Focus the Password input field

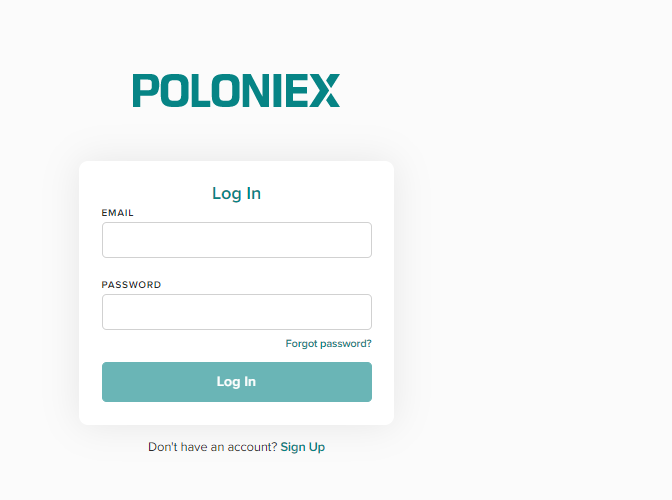tap(237, 312)
